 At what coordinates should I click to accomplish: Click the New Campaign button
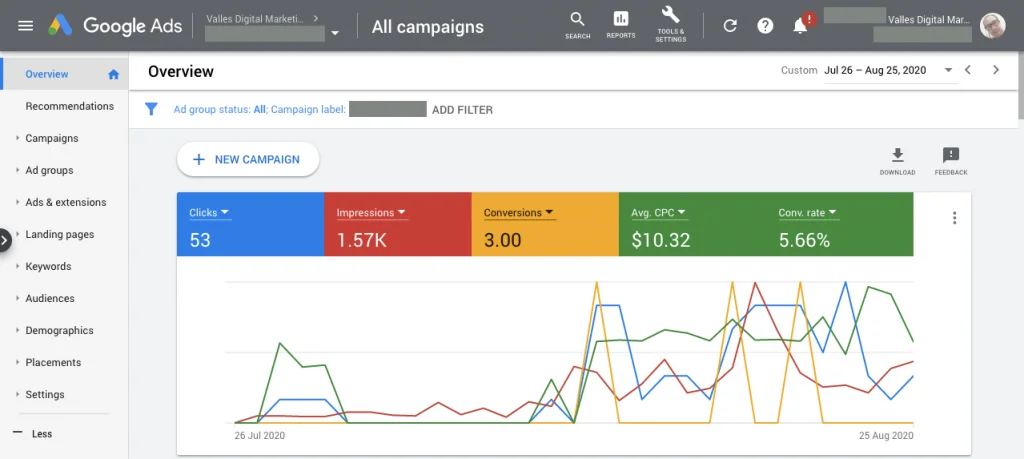point(248,159)
